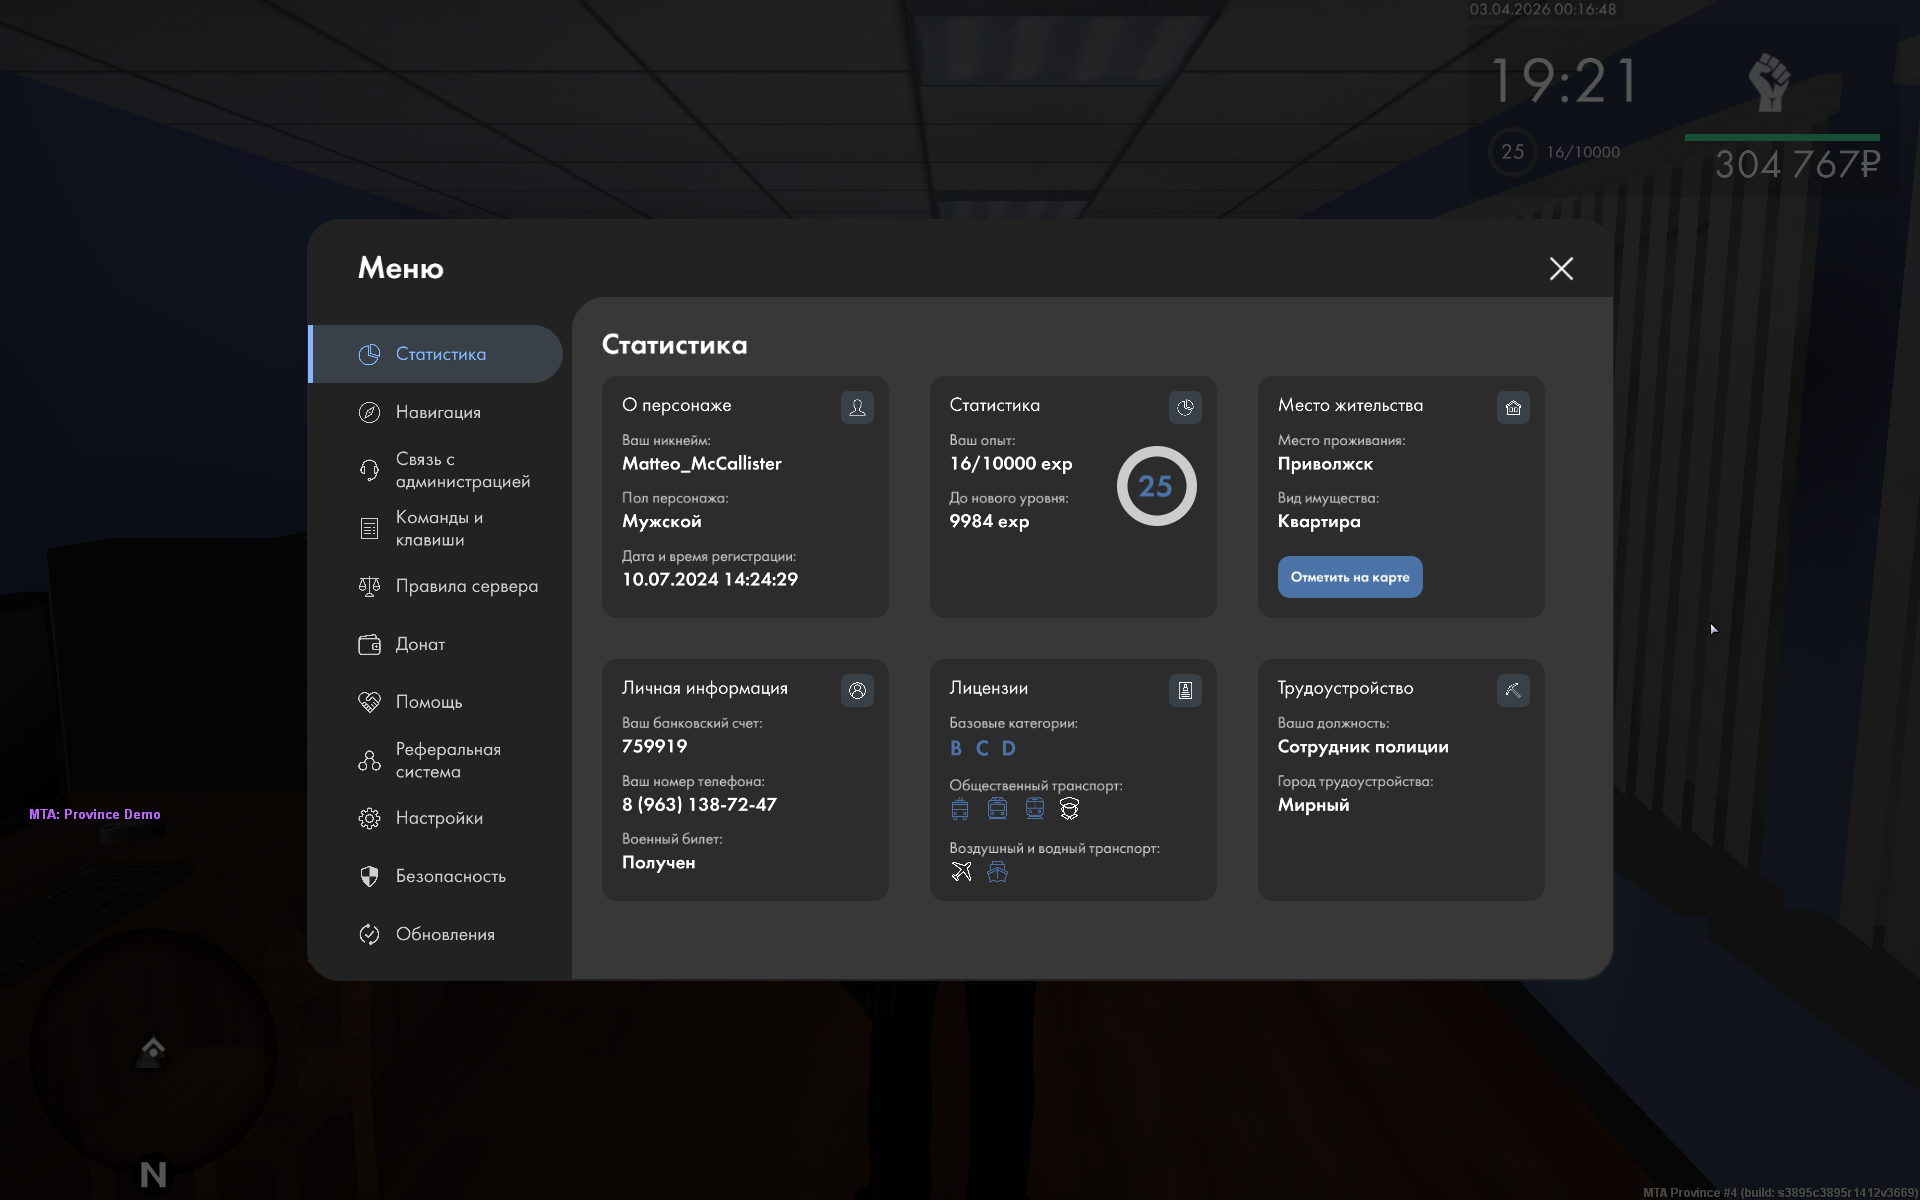Click the character profile icon in О персонаже card
The image size is (1920, 1200).
tap(857, 407)
